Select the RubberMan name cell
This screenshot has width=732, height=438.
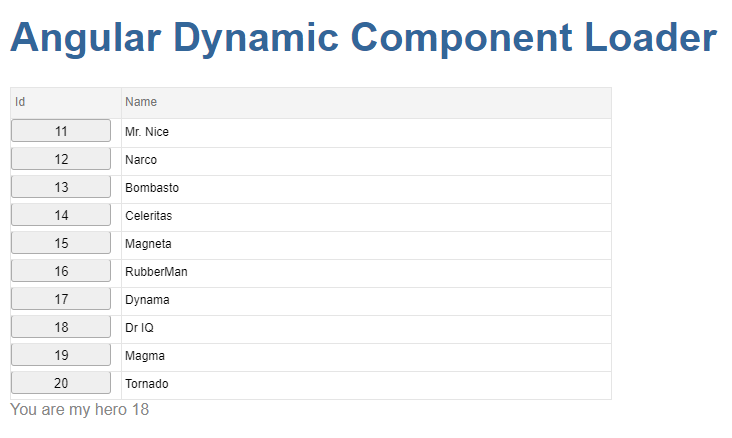point(156,272)
